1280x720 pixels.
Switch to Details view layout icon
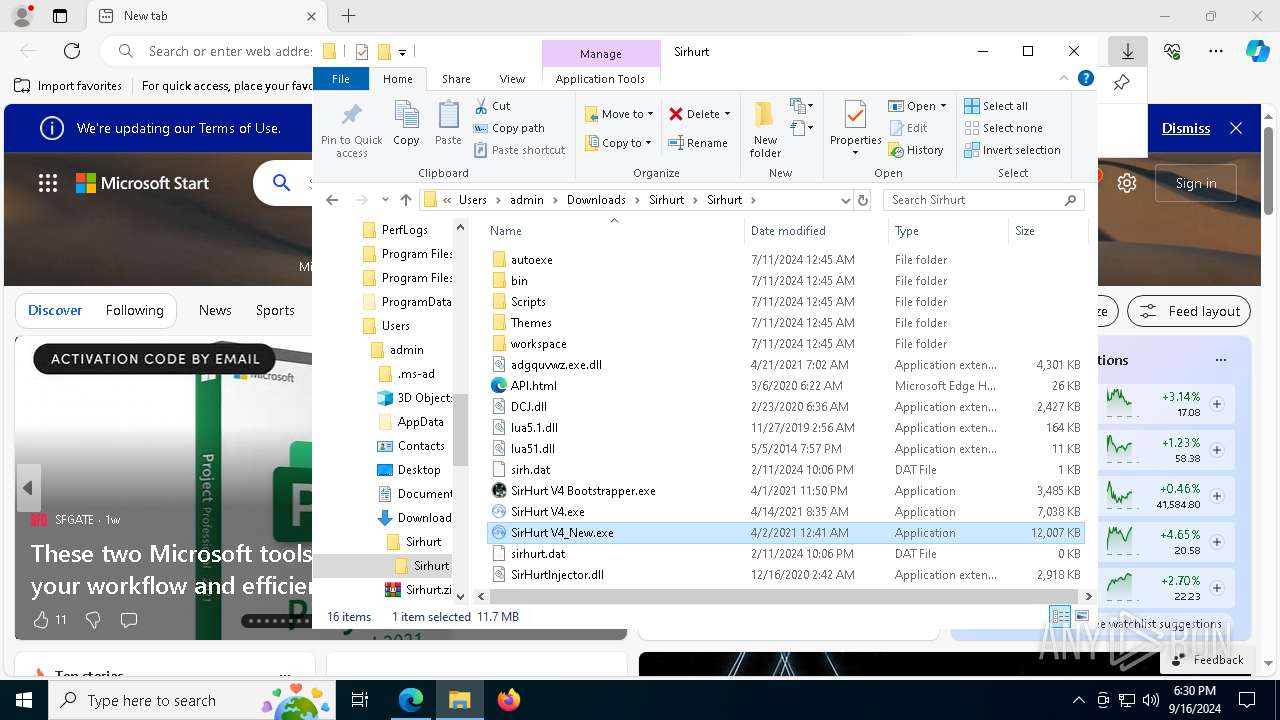tap(1060, 617)
